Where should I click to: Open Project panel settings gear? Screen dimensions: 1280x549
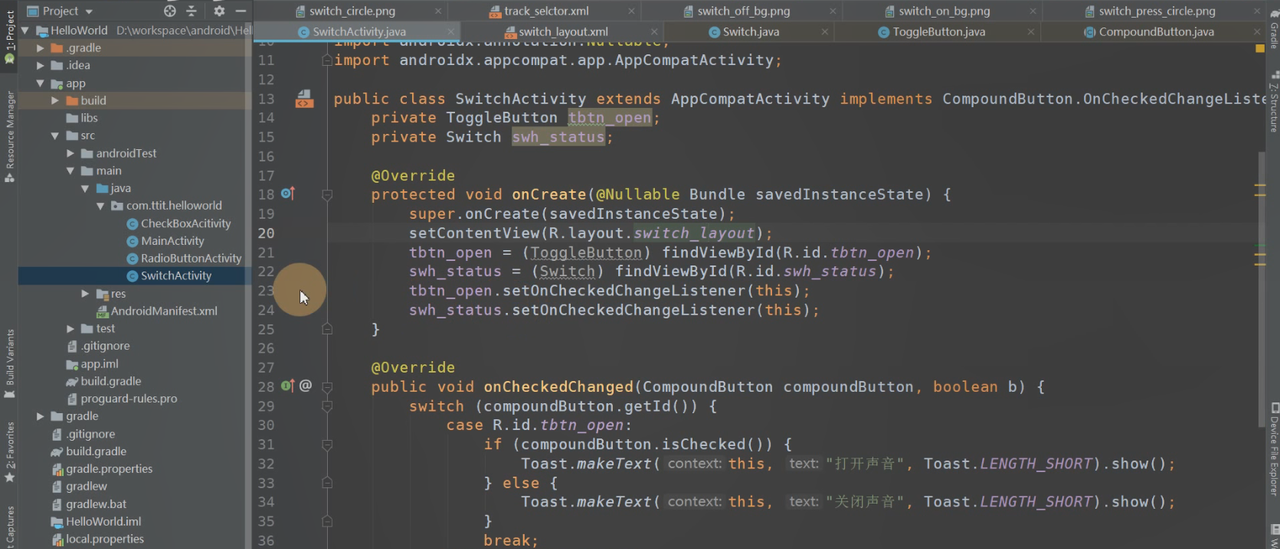tap(219, 11)
